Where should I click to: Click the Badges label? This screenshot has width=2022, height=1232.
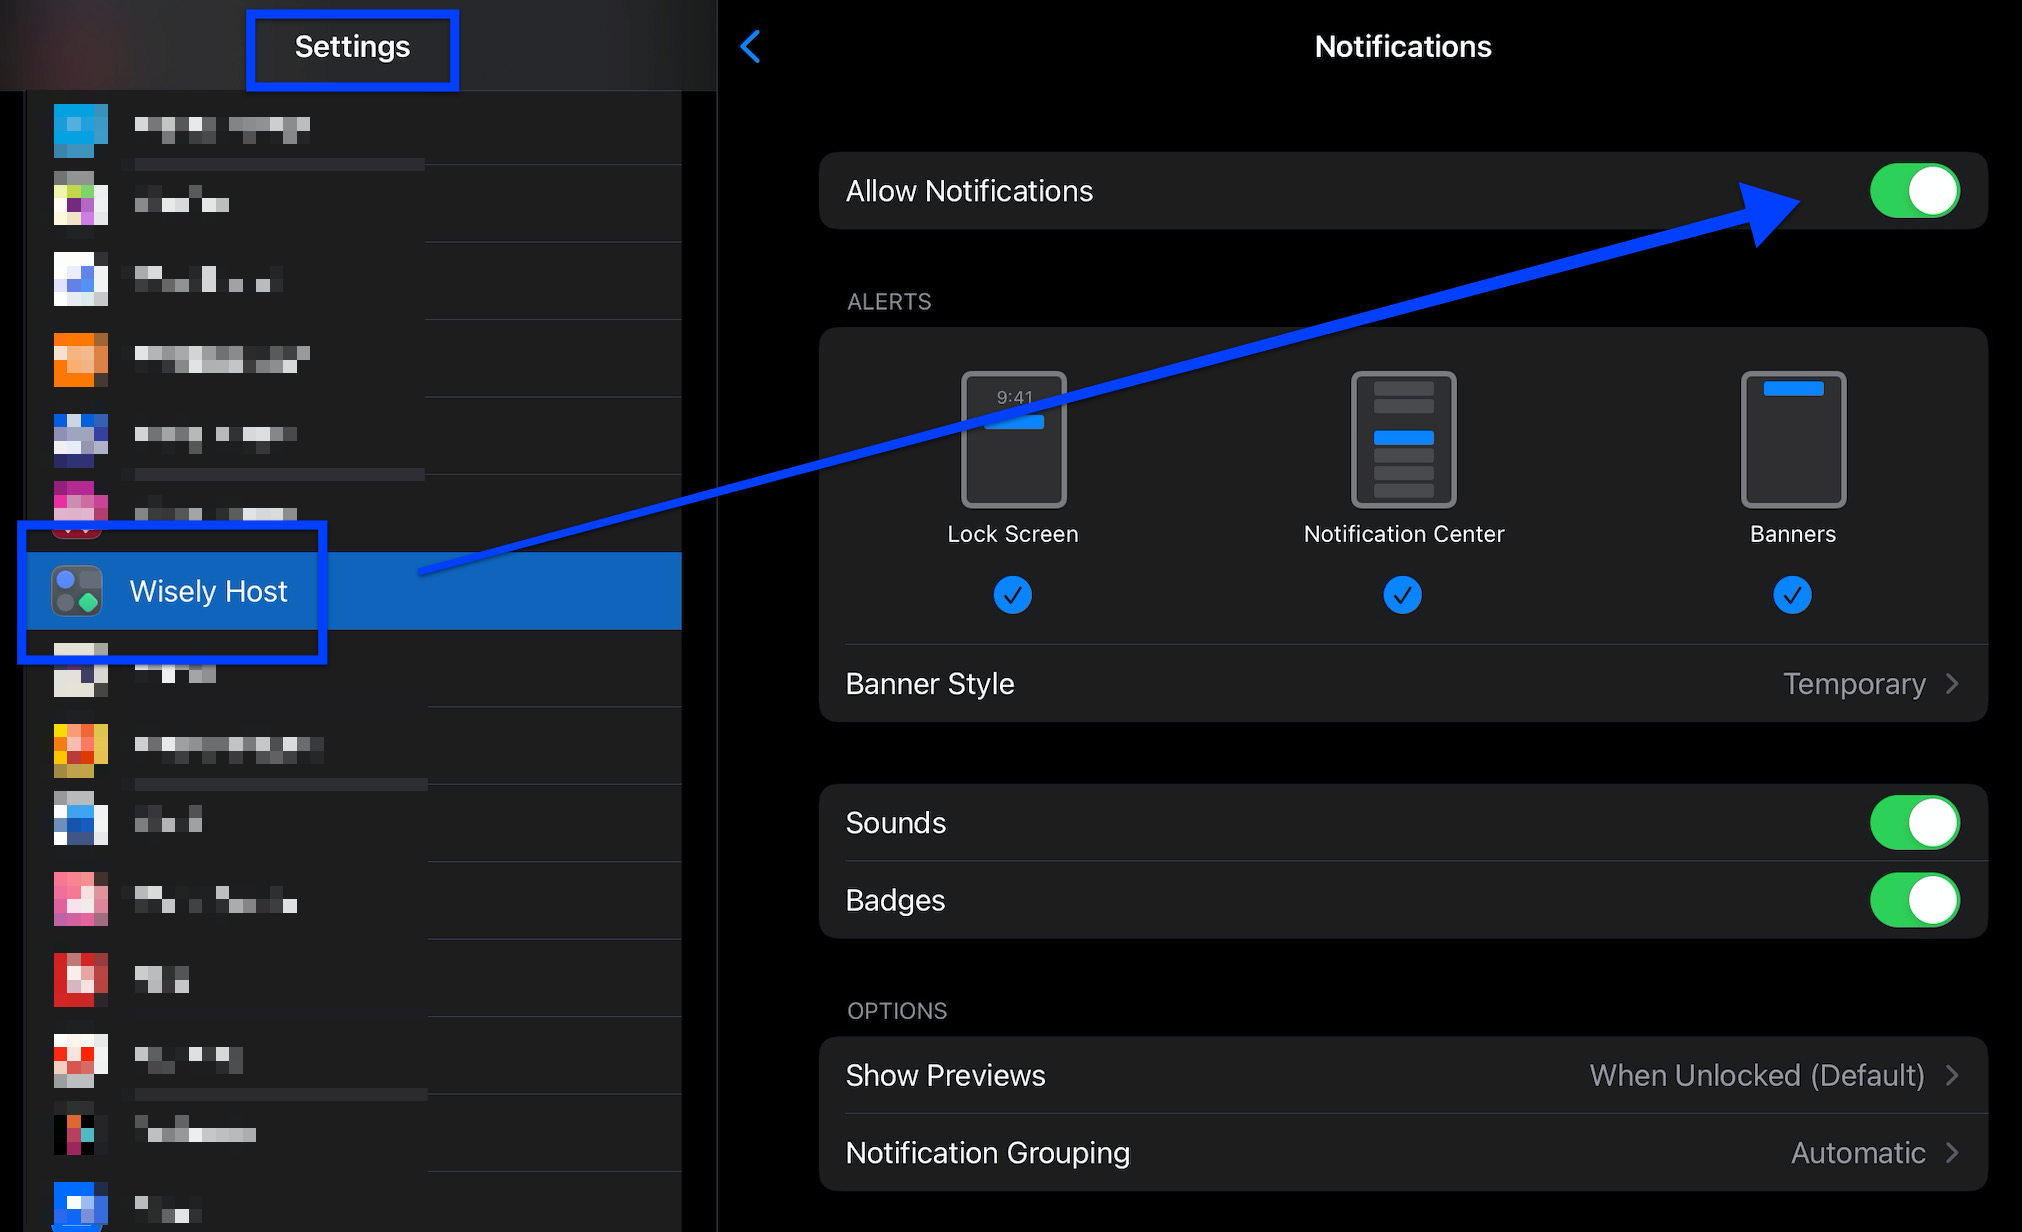tap(896, 900)
